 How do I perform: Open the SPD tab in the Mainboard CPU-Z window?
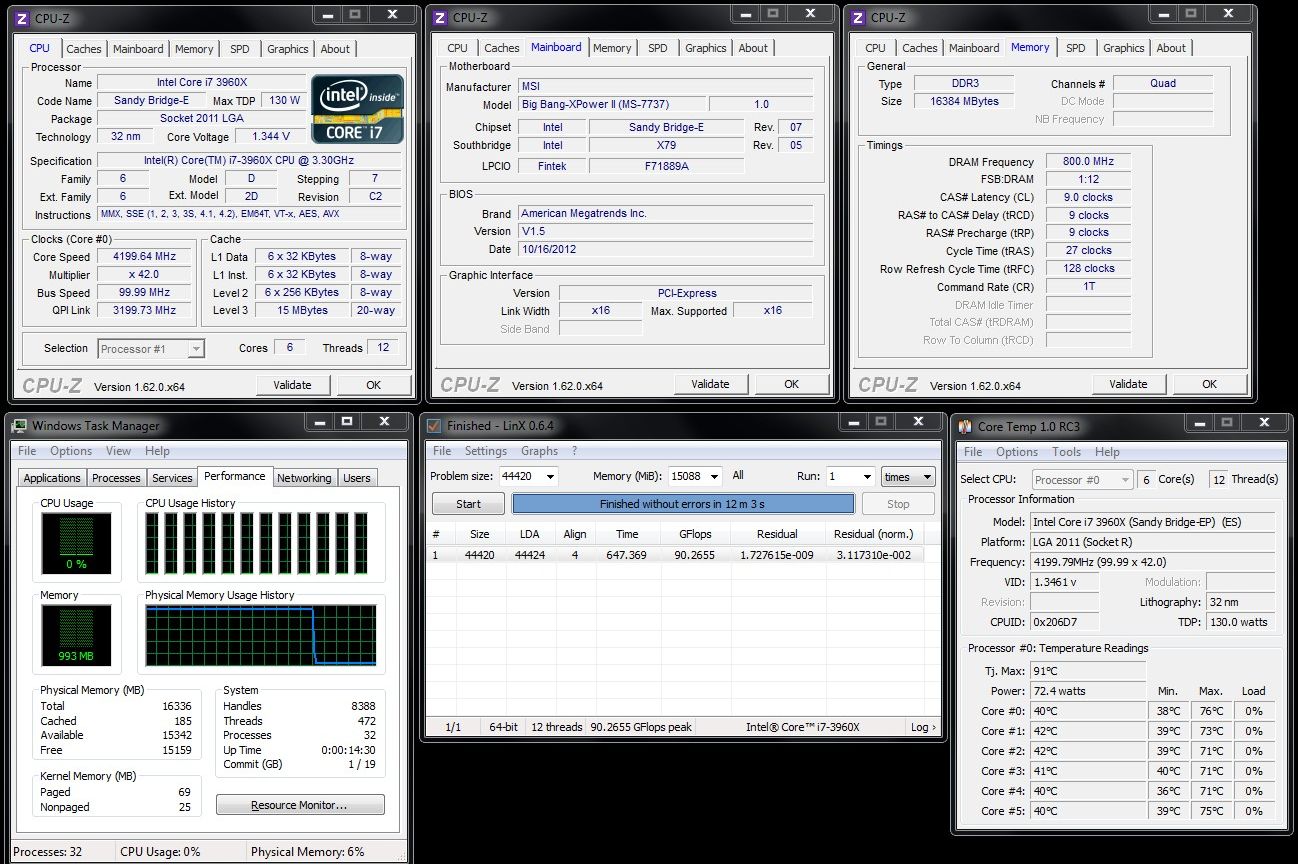tap(657, 48)
